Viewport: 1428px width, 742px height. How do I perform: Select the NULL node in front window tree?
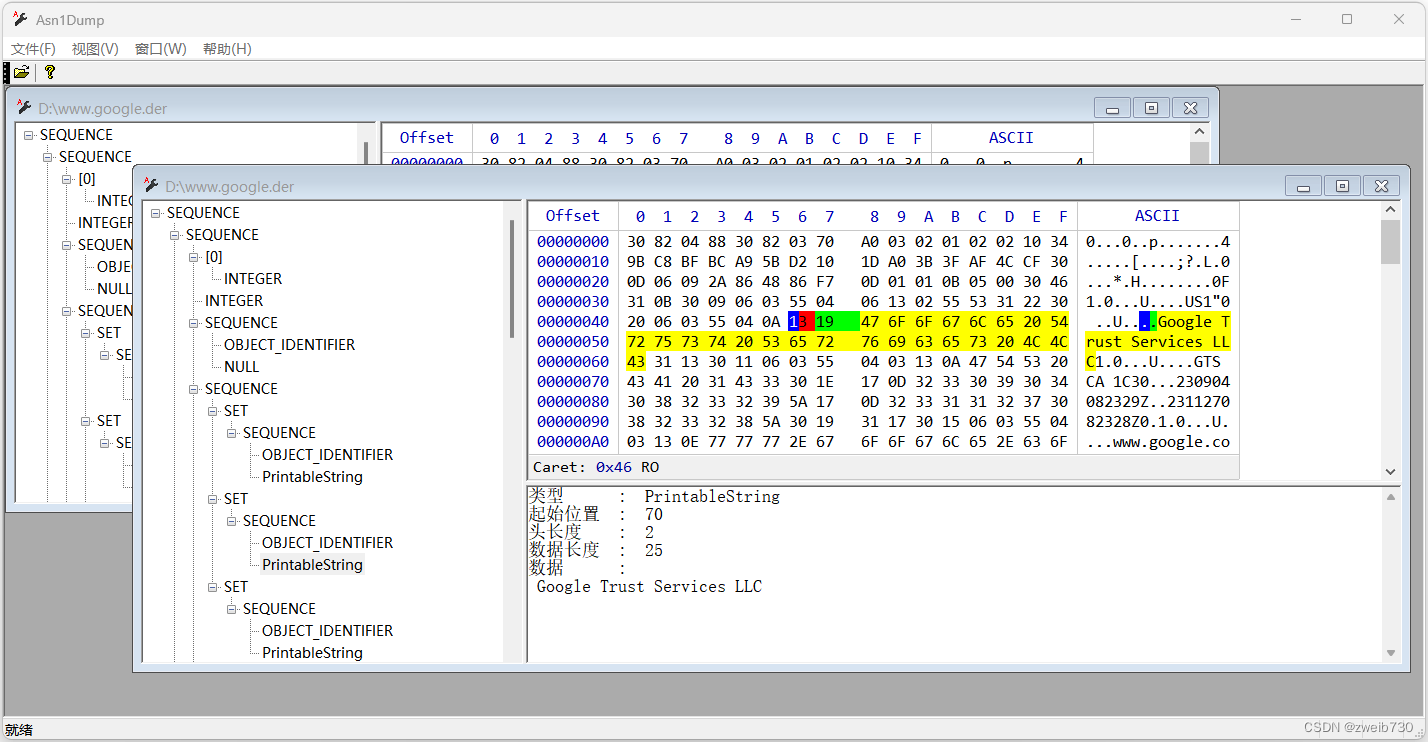click(x=242, y=367)
